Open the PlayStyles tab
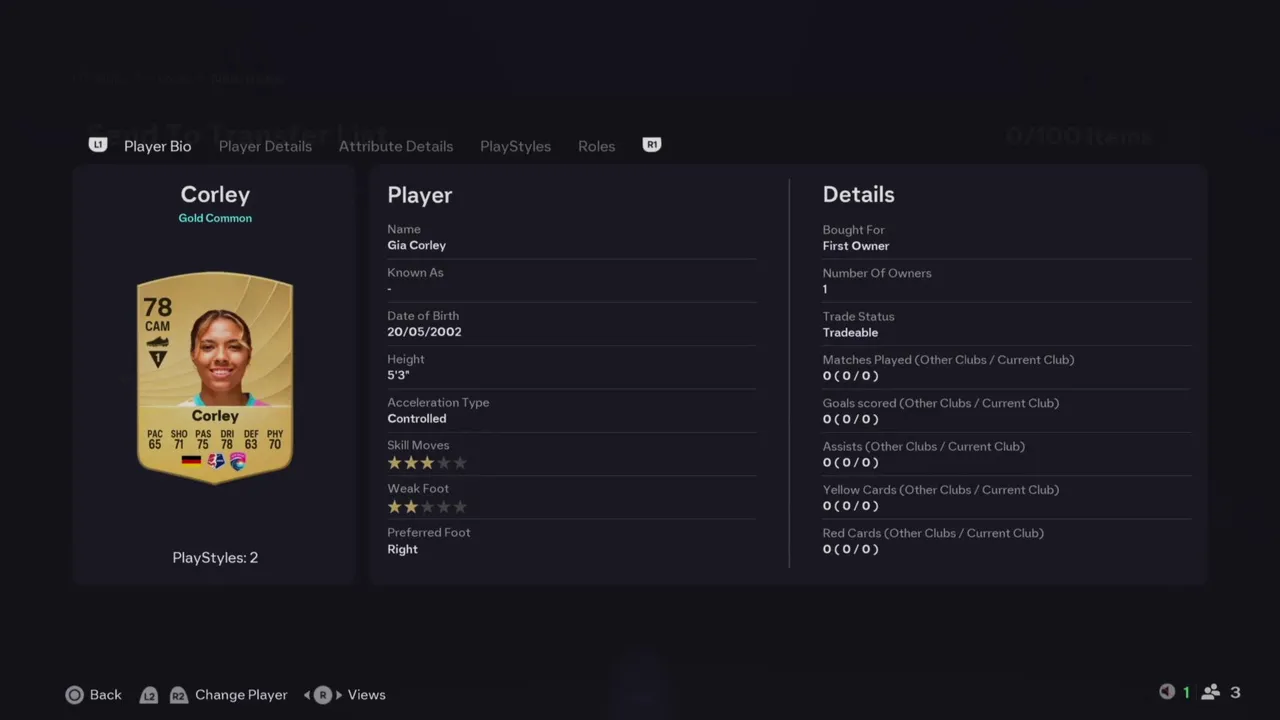 (x=515, y=146)
